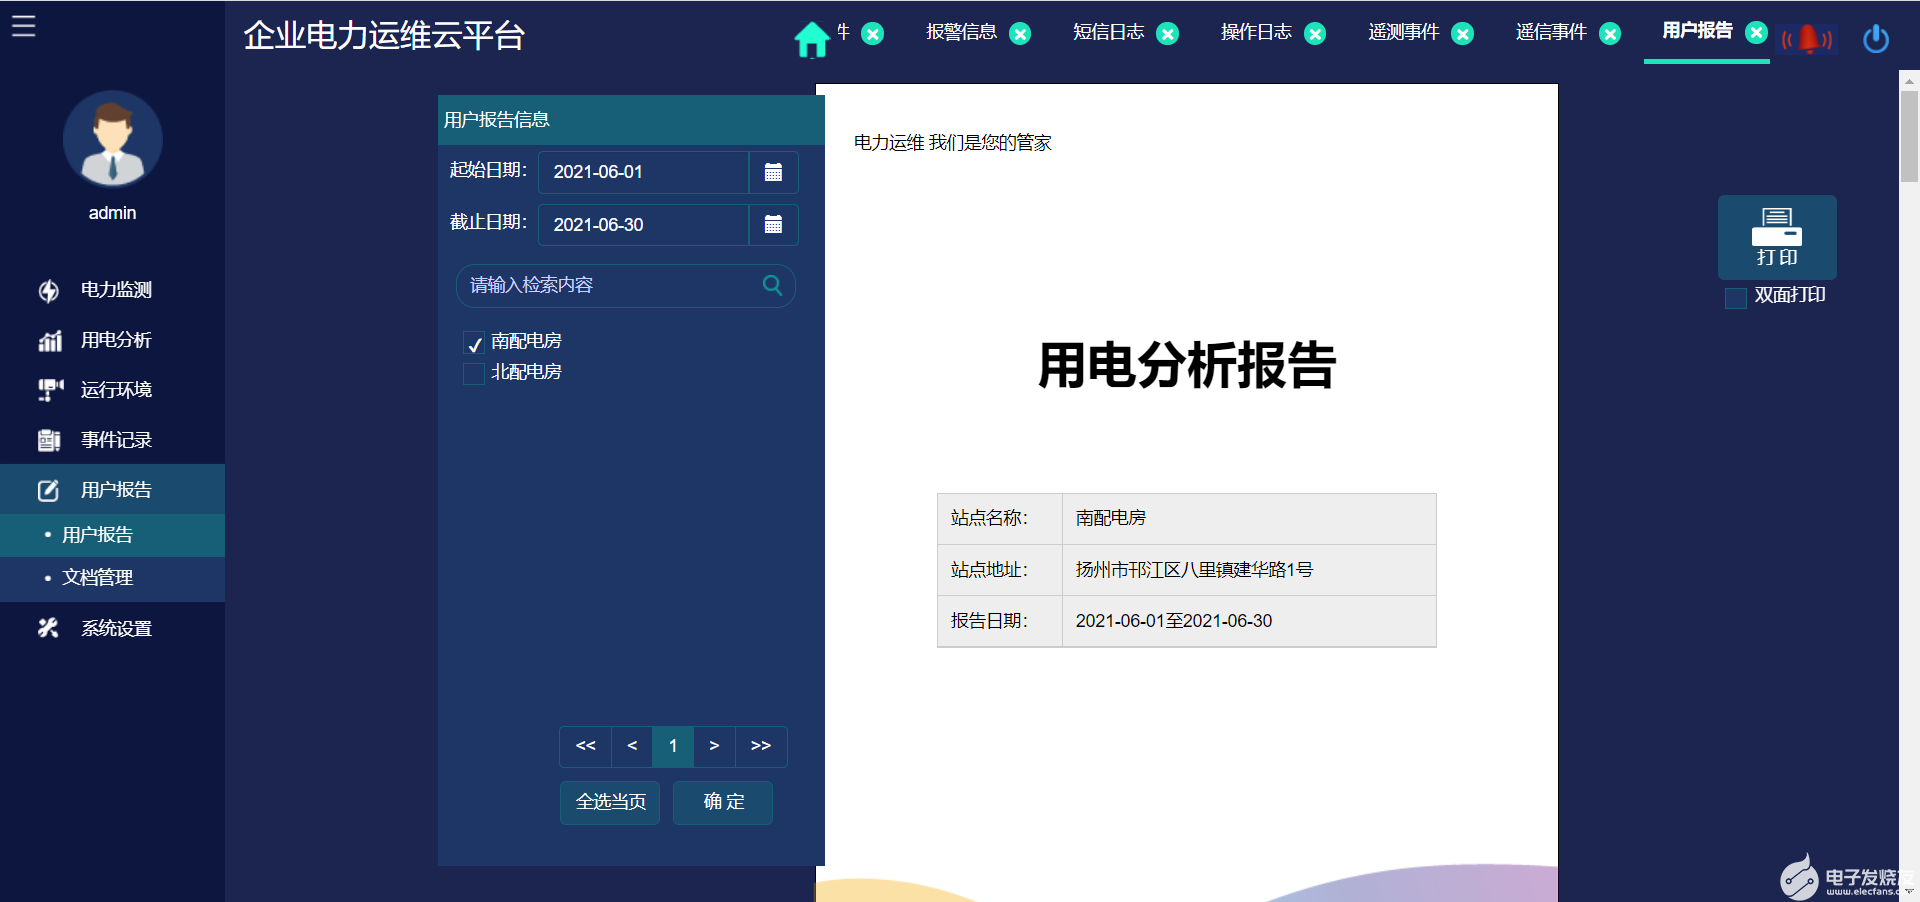Expand the 运行环境 sidebar menu
The width and height of the screenshot is (1920, 902).
pyautogui.click(x=112, y=390)
